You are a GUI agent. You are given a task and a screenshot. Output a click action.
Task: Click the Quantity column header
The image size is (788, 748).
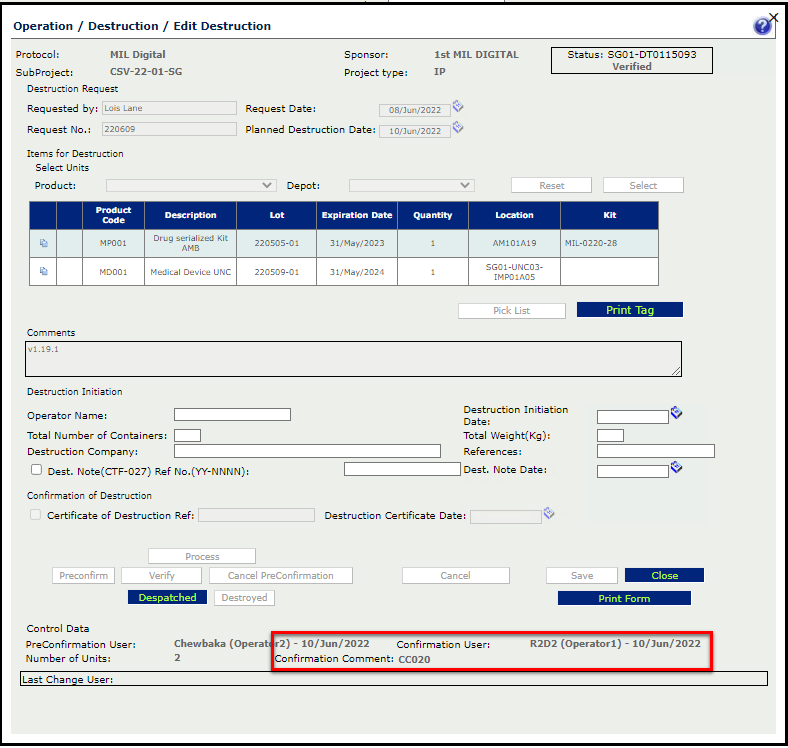point(433,215)
